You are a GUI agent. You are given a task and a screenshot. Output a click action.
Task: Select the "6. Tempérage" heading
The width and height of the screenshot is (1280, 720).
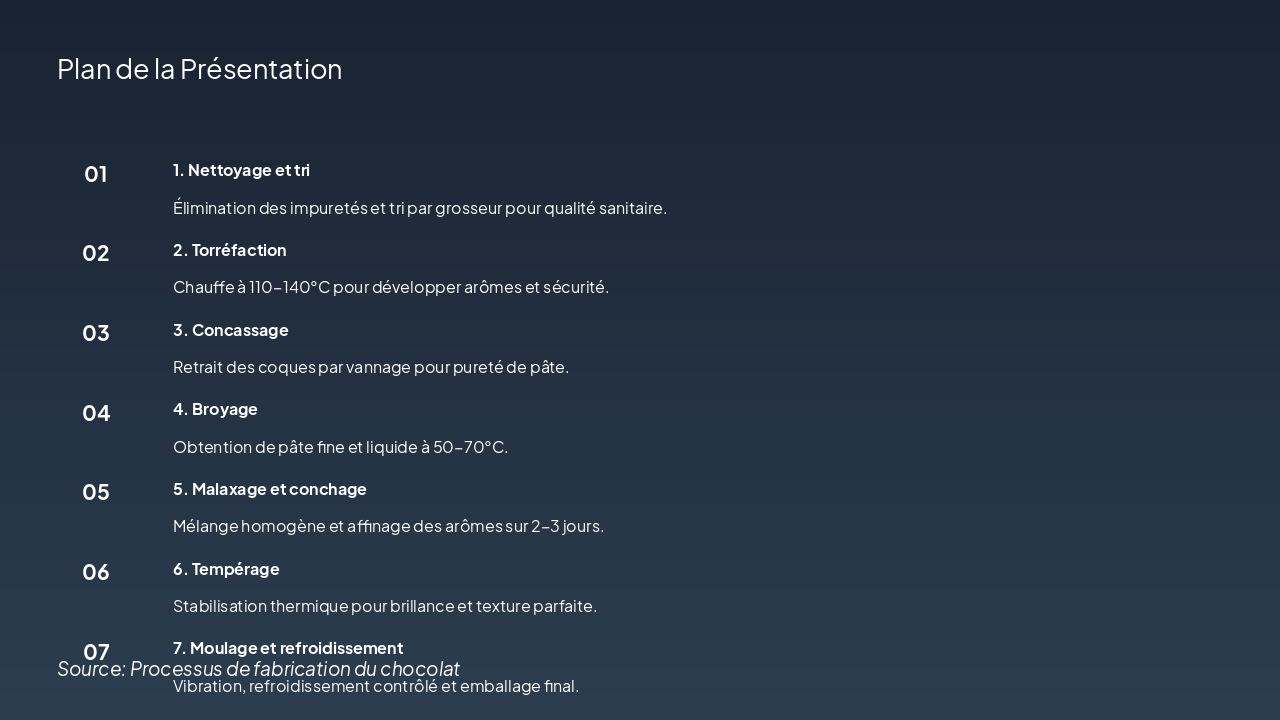(226, 569)
